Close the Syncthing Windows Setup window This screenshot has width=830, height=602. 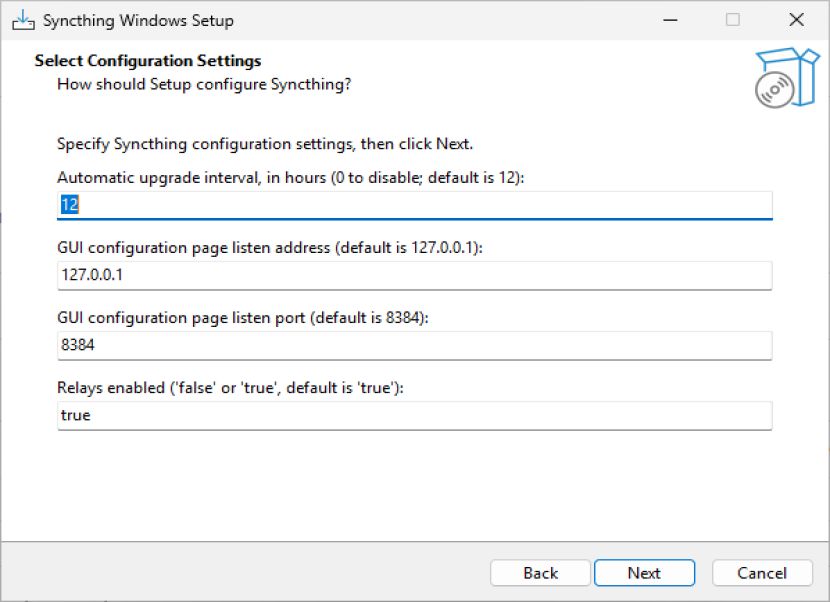coord(796,20)
